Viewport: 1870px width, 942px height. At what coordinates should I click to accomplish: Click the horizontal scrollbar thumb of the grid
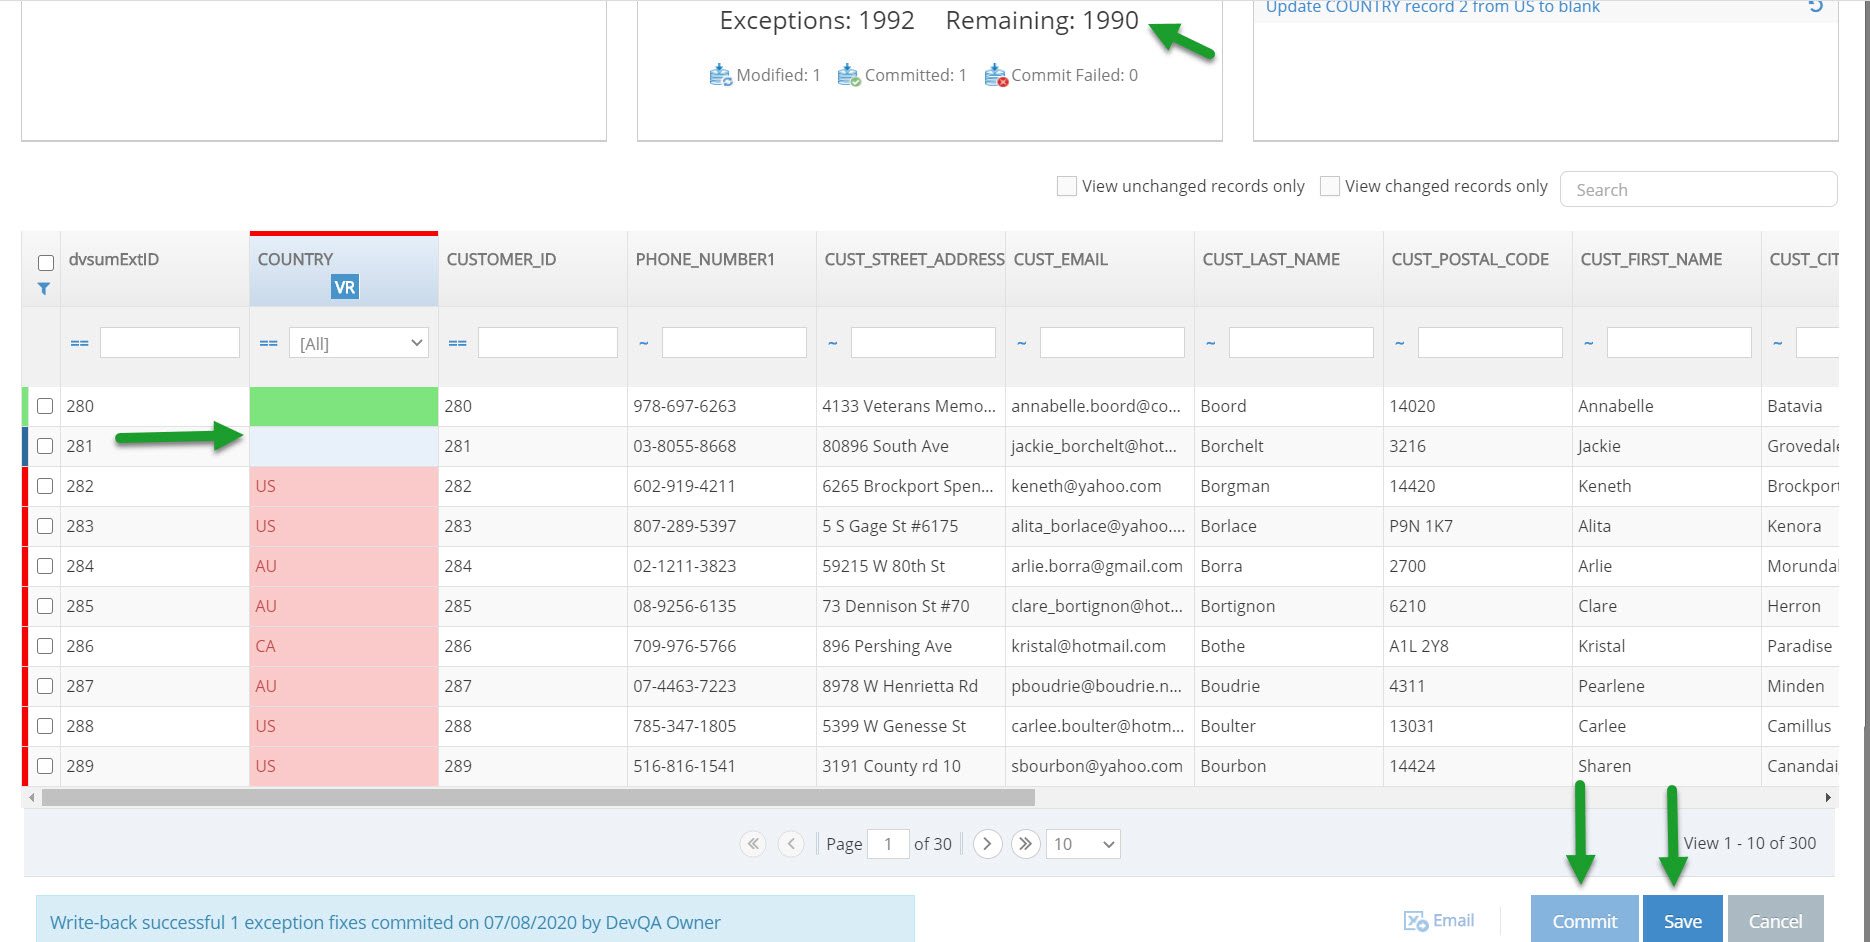pyautogui.click(x=538, y=797)
